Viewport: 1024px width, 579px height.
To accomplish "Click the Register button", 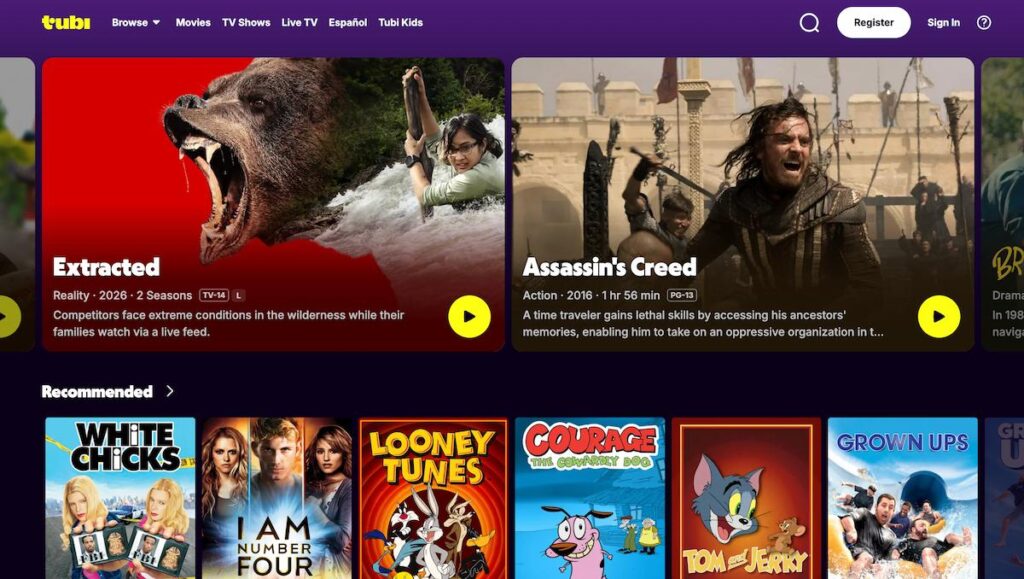I will pos(873,22).
